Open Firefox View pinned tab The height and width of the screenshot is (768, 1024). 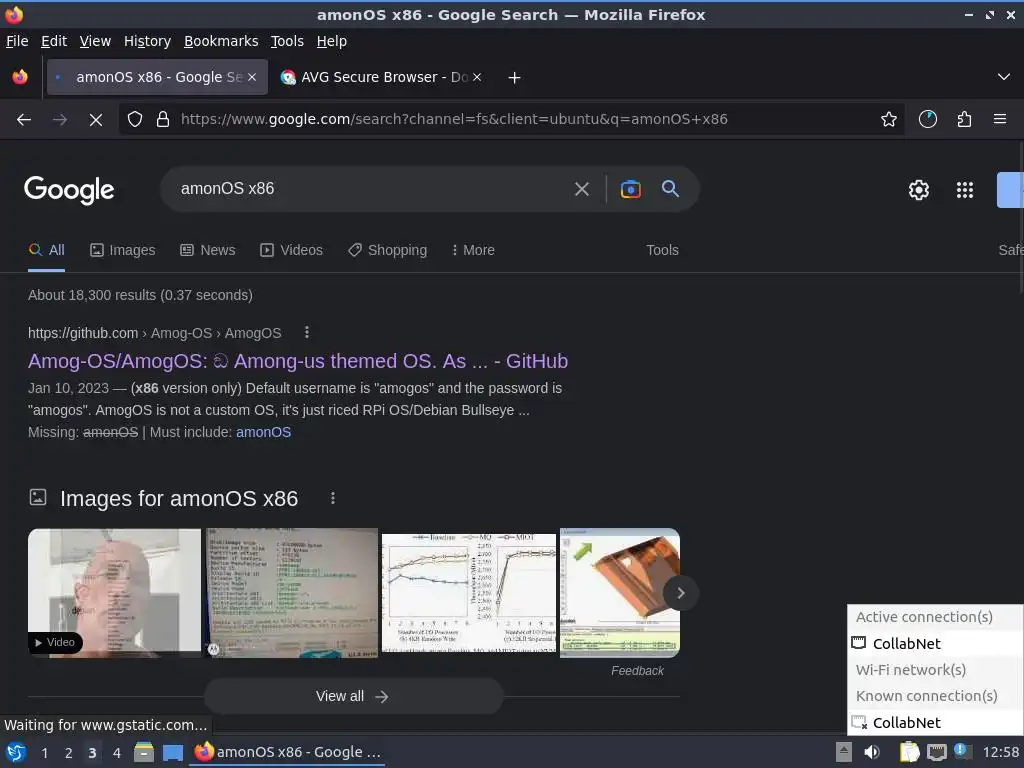(x=20, y=77)
